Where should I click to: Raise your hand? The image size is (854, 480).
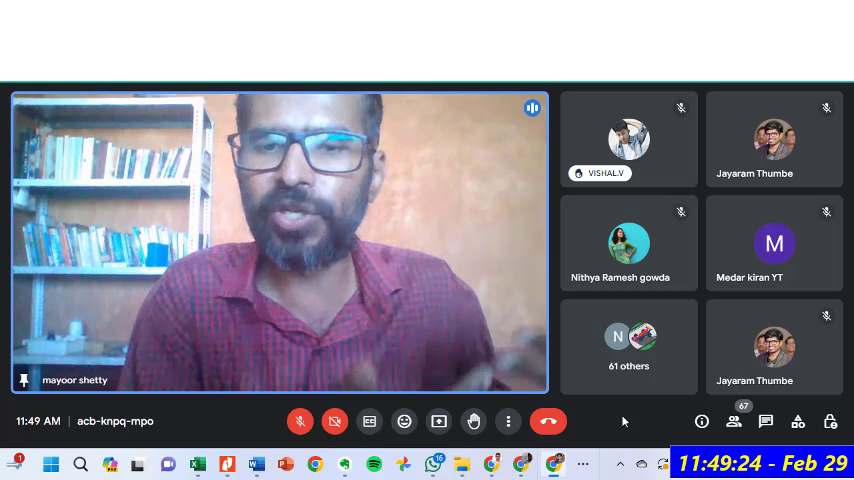(473, 421)
